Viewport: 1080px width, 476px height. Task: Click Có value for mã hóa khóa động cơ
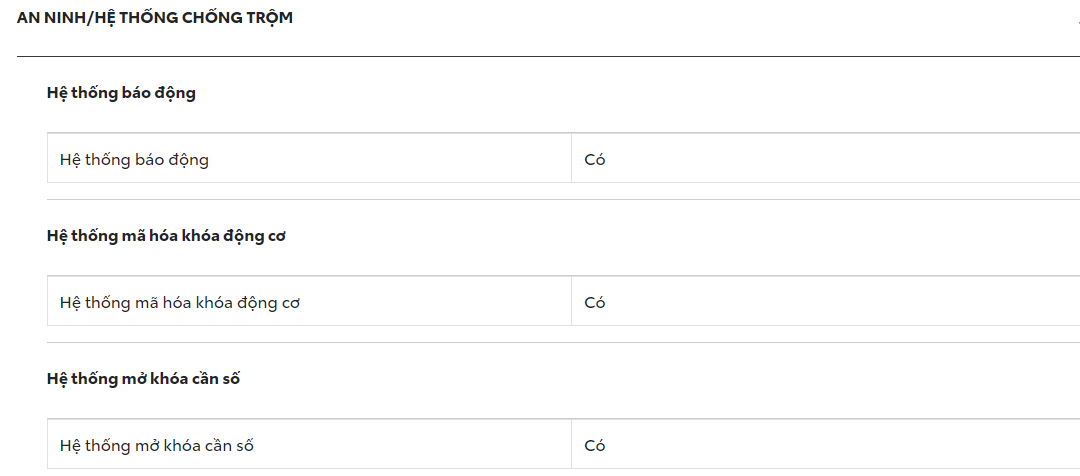pos(595,302)
